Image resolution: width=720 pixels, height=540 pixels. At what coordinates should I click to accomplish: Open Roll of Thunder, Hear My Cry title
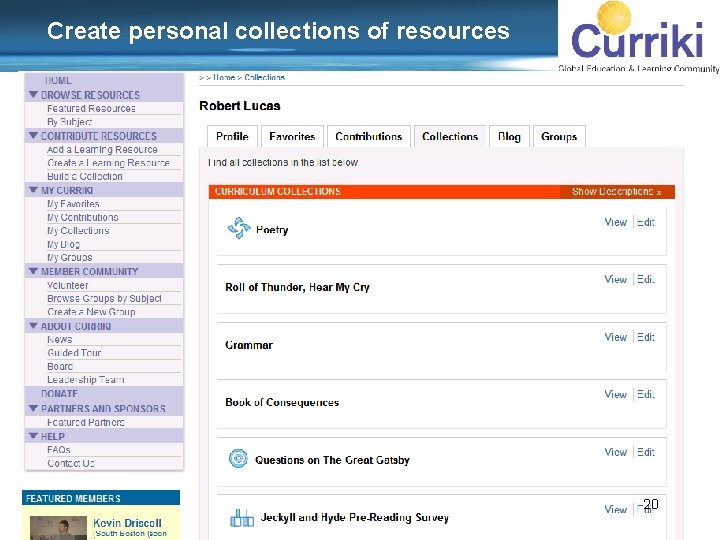(297, 287)
